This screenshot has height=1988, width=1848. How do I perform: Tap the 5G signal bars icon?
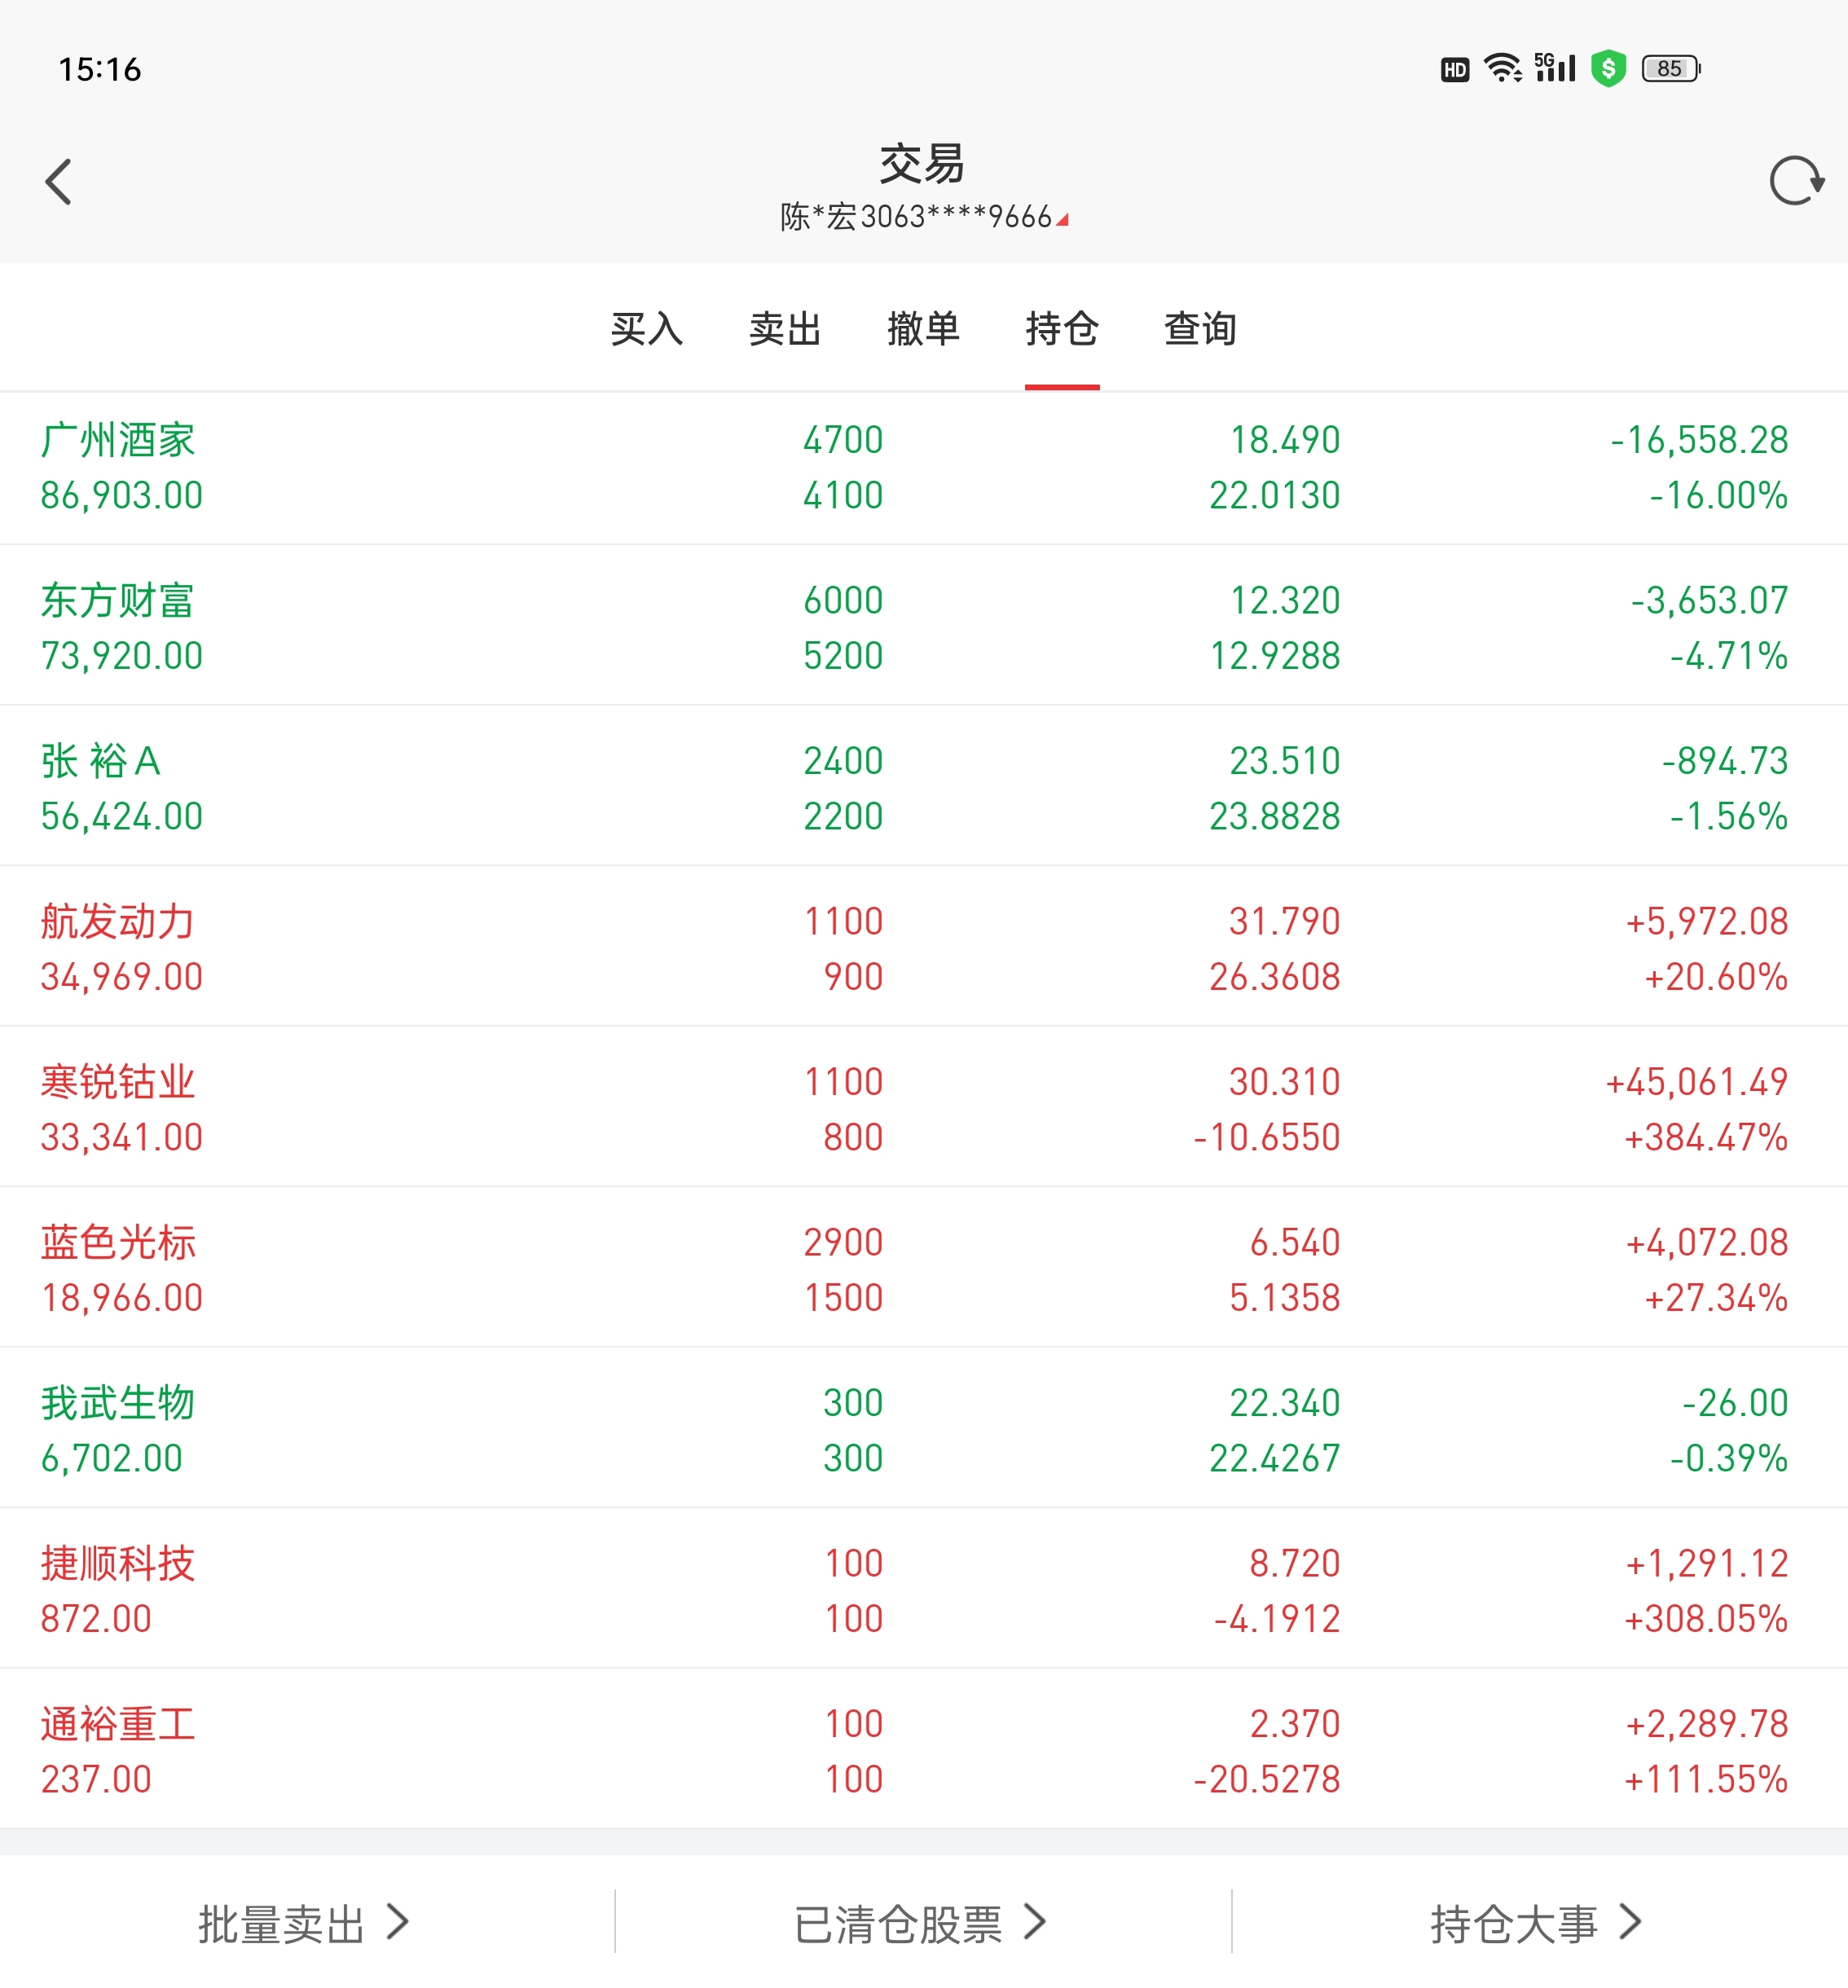pos(1555,67)
